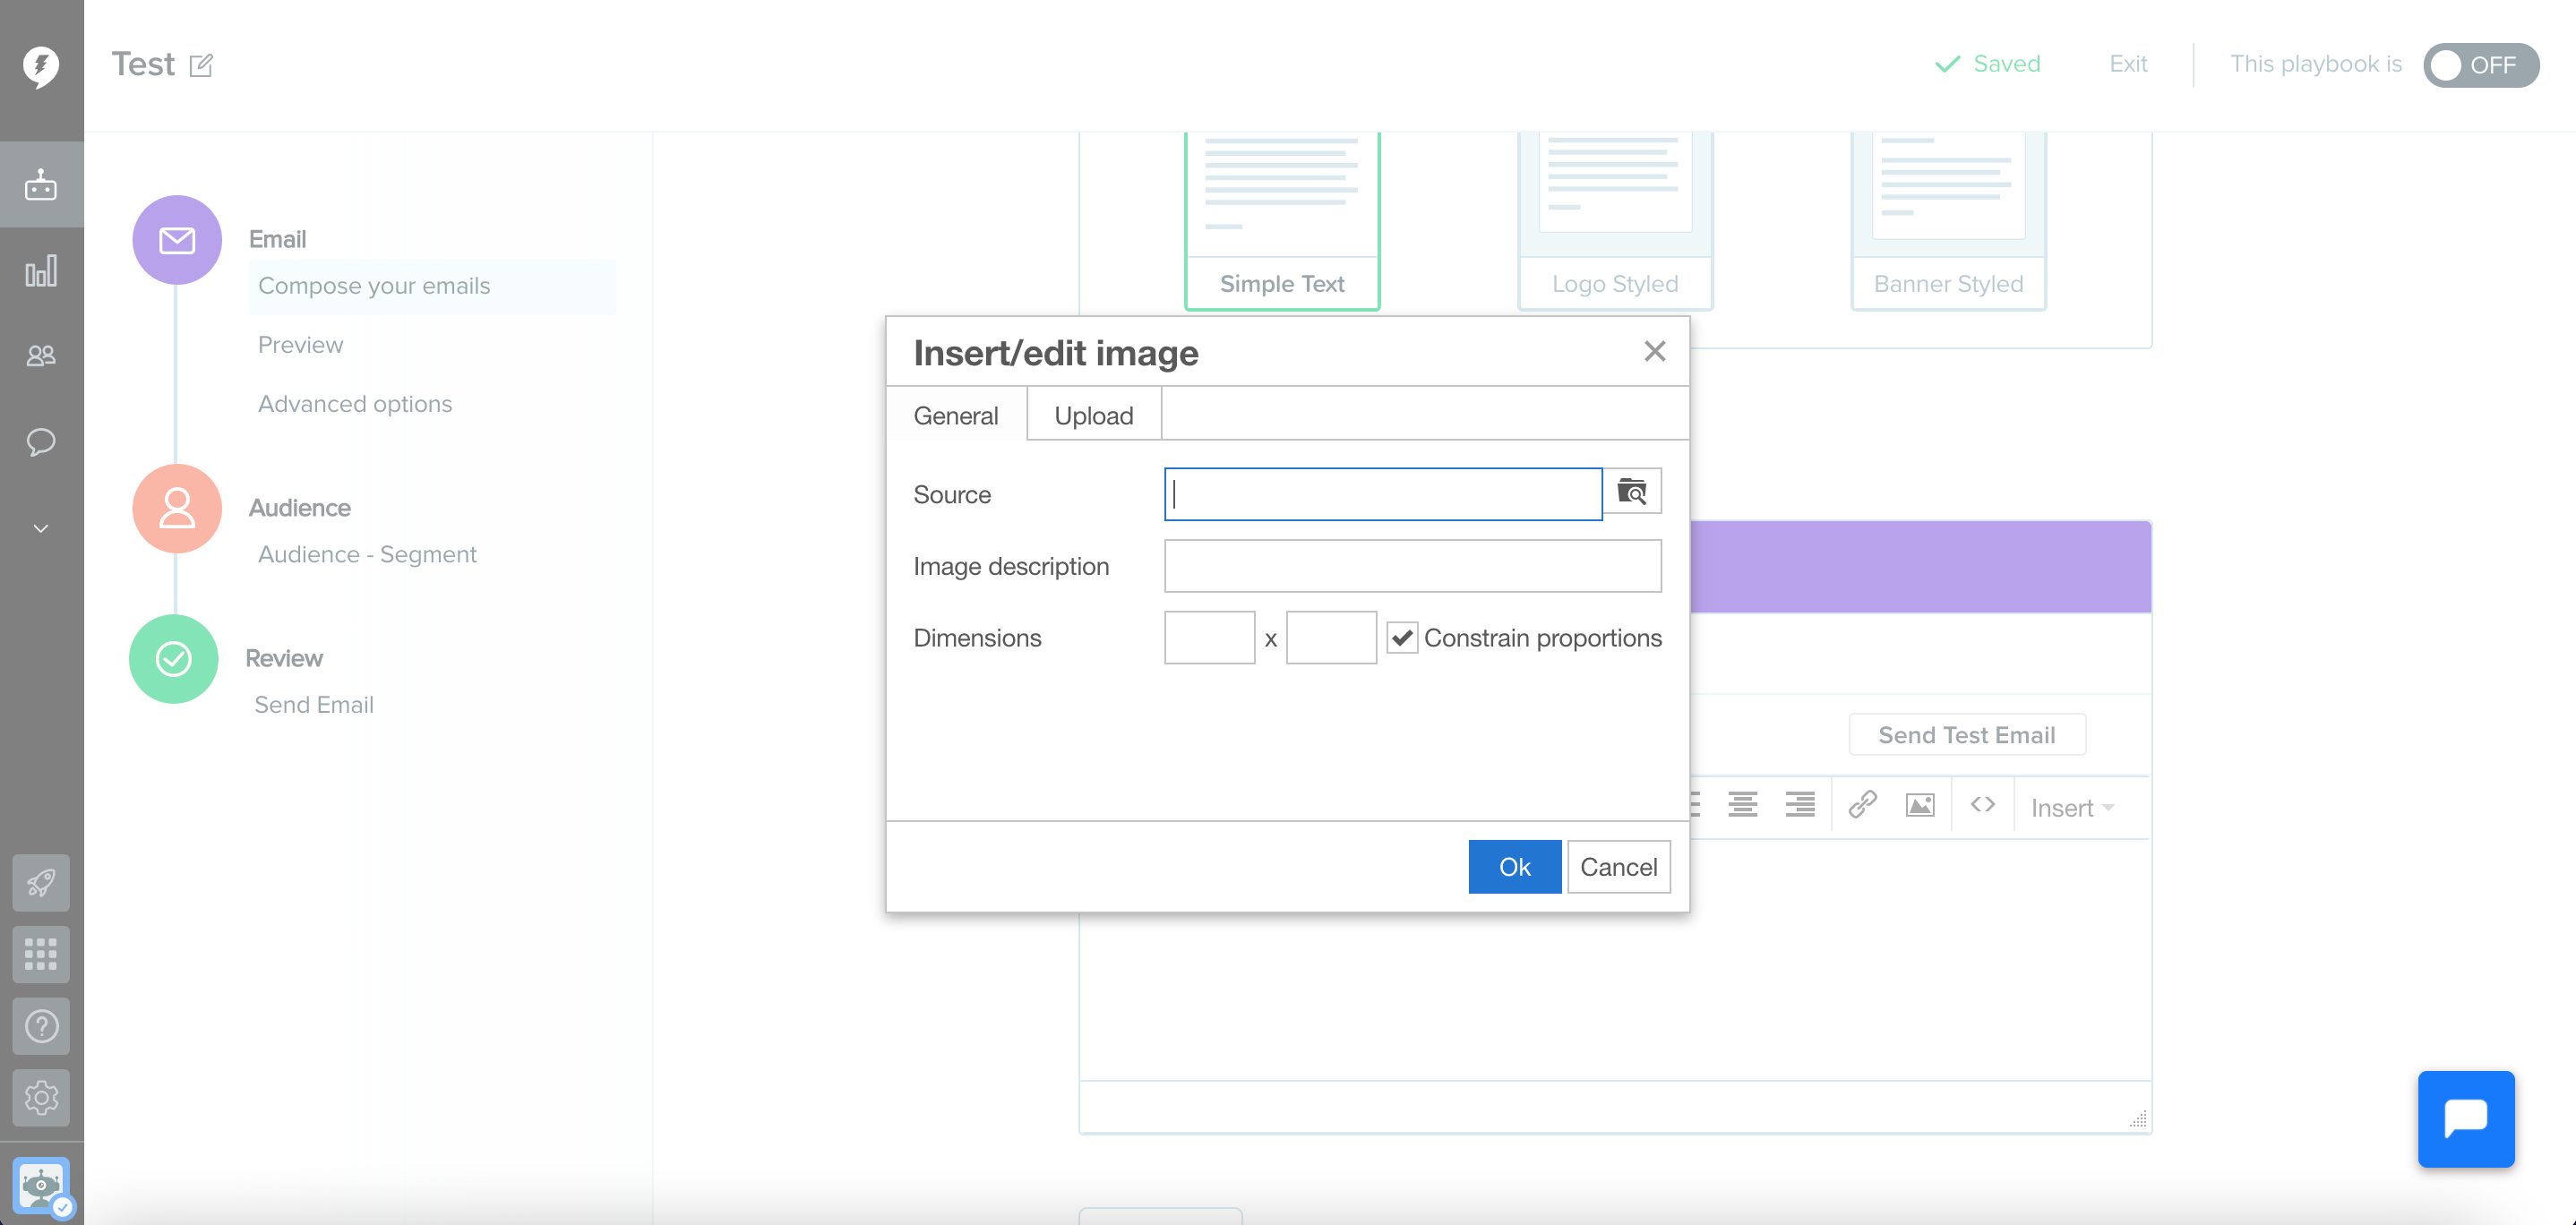This screenshot has width=2576, height=1225.
Task: Focus the dimensions height field
Action: [x=1331, y=638]
